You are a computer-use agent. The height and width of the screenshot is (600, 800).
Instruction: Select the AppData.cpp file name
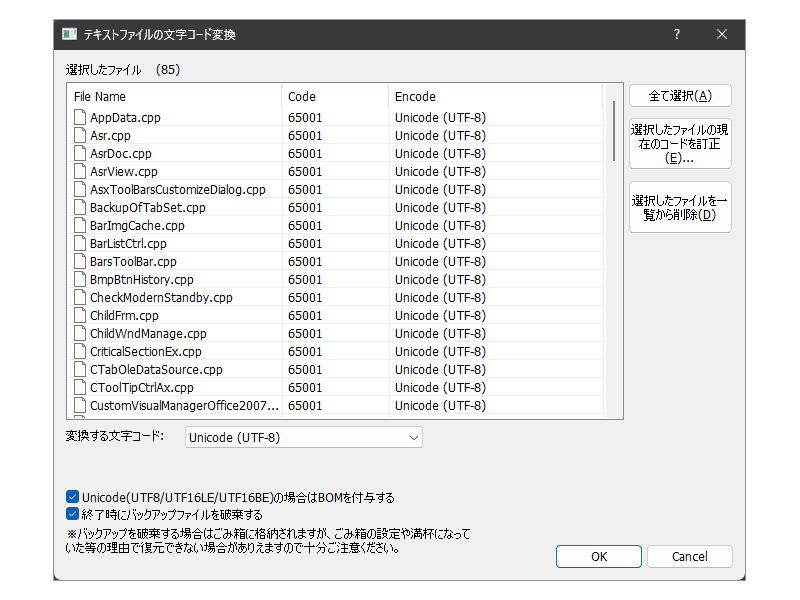tap(125, 117)
